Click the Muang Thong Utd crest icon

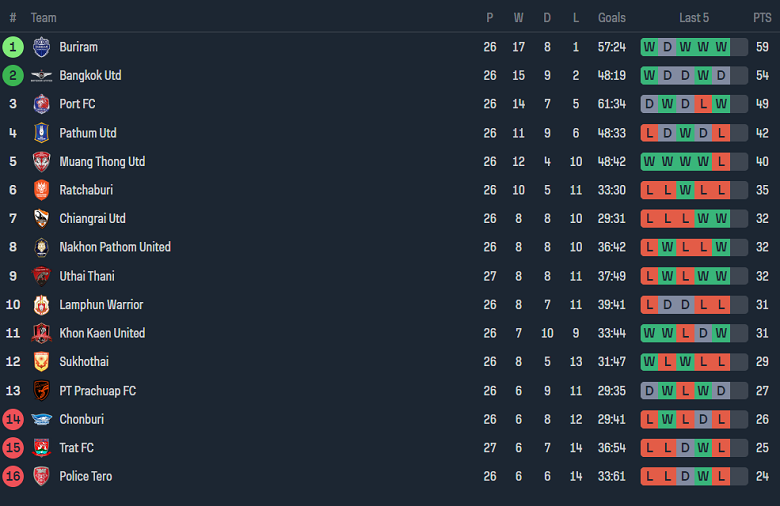coord(41,162)
